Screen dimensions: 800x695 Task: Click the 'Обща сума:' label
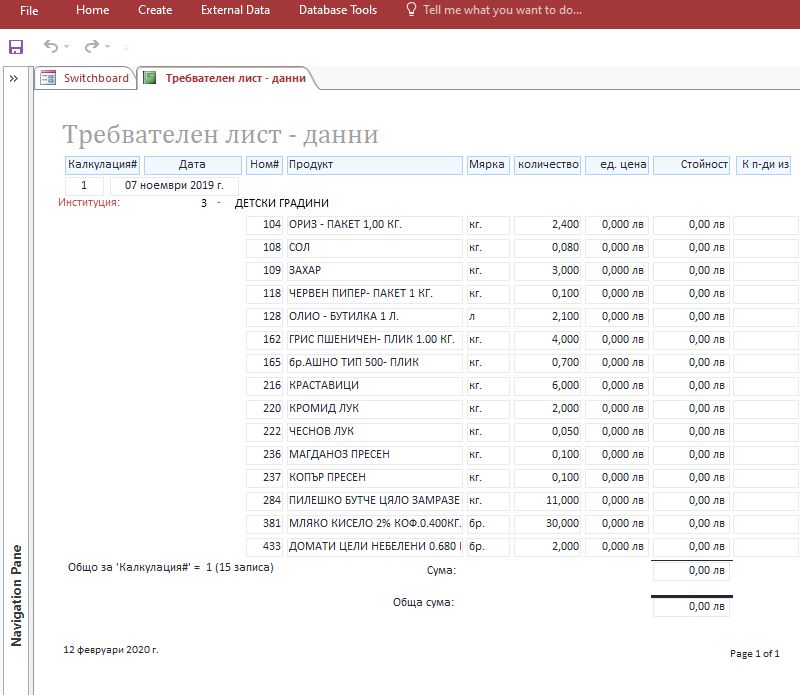[423, 602]
